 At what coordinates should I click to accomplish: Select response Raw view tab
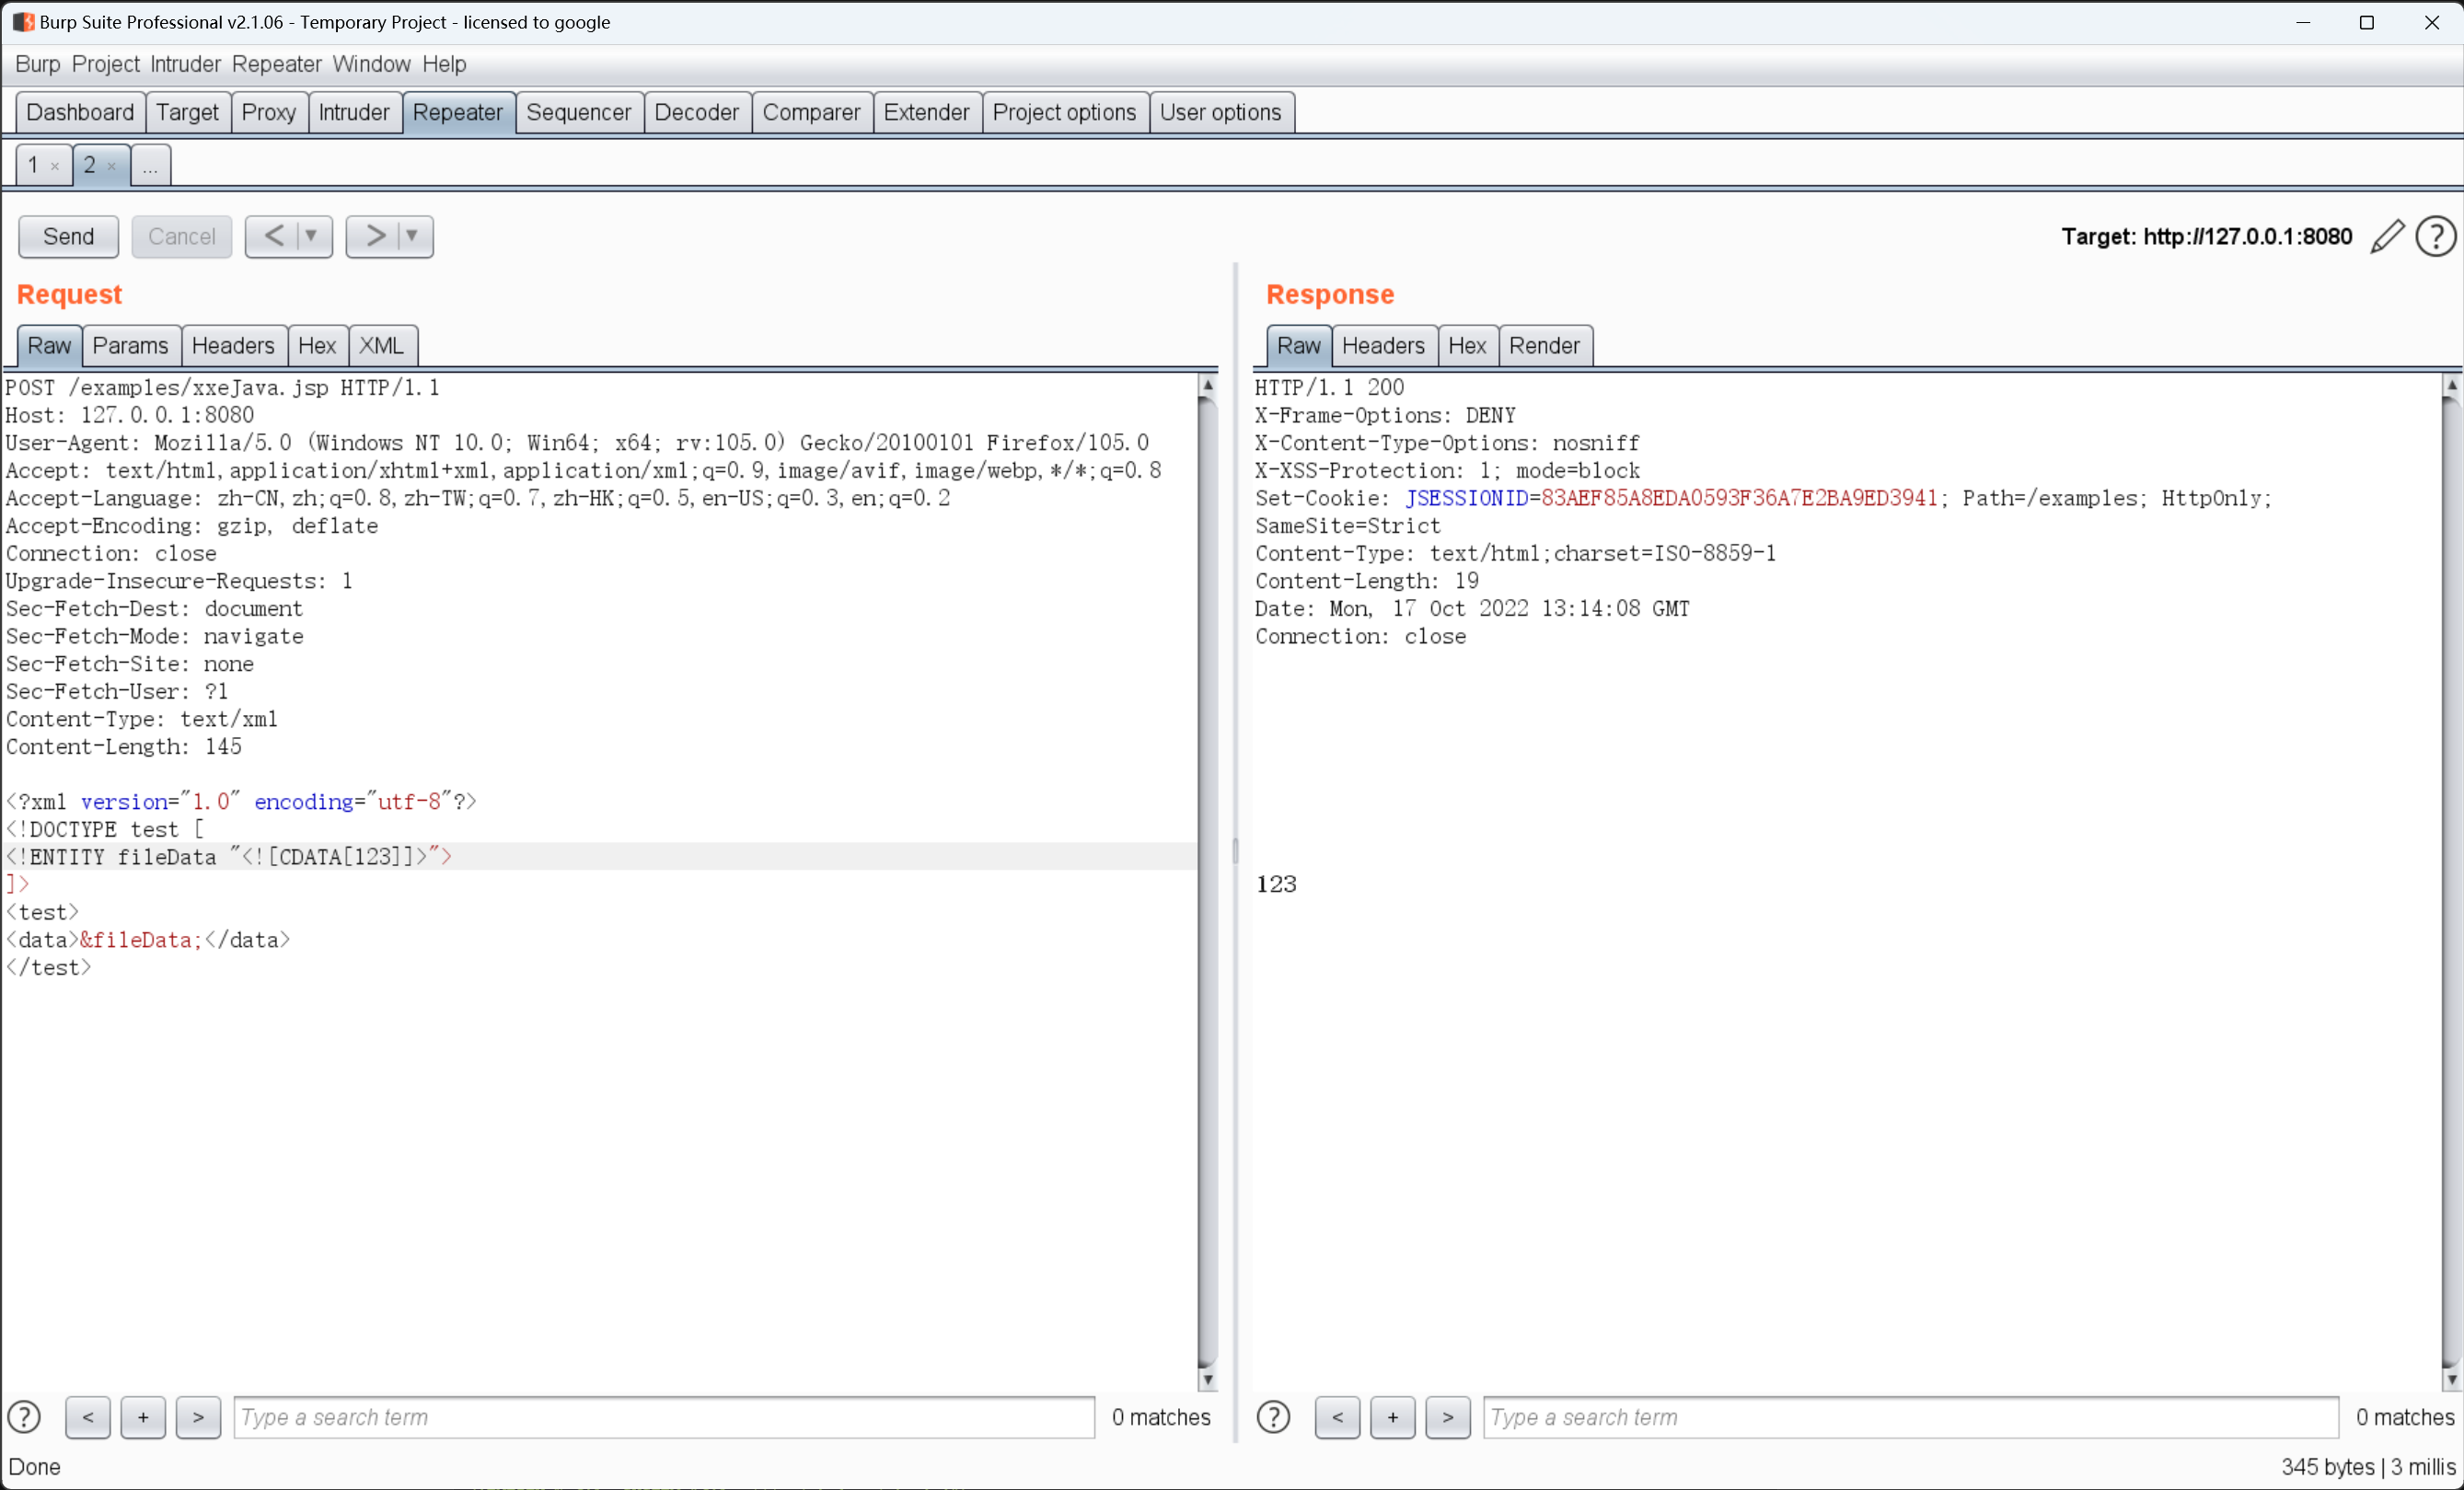[1298, 346]
